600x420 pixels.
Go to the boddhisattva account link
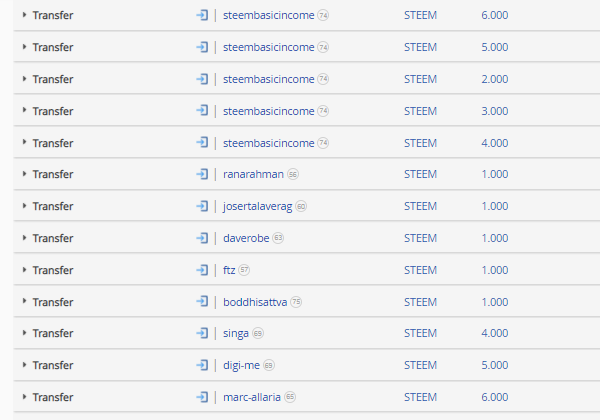255,302
